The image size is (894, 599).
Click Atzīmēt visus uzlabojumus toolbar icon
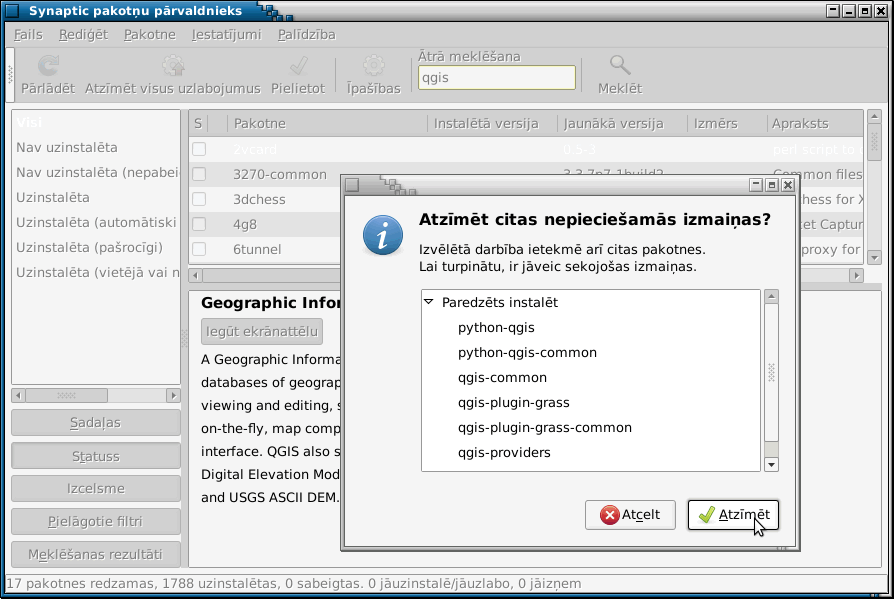click(x=173, y=66)
